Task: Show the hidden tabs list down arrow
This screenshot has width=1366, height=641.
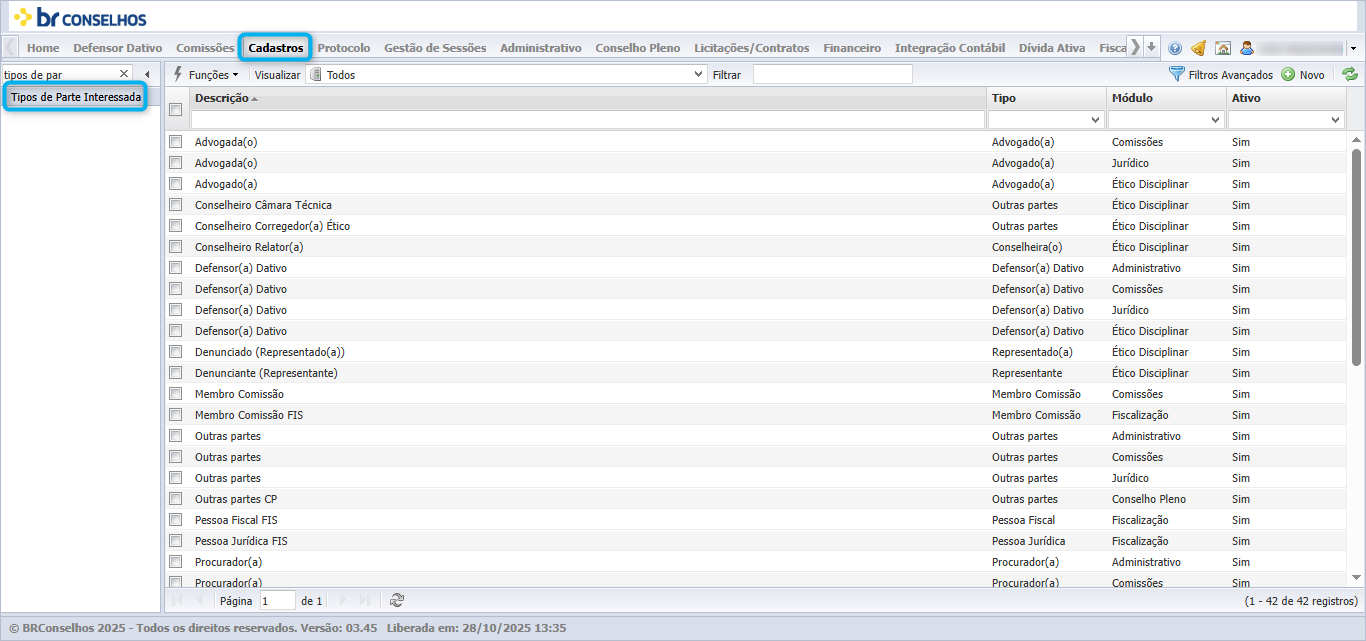Action: pos(1152,47)
